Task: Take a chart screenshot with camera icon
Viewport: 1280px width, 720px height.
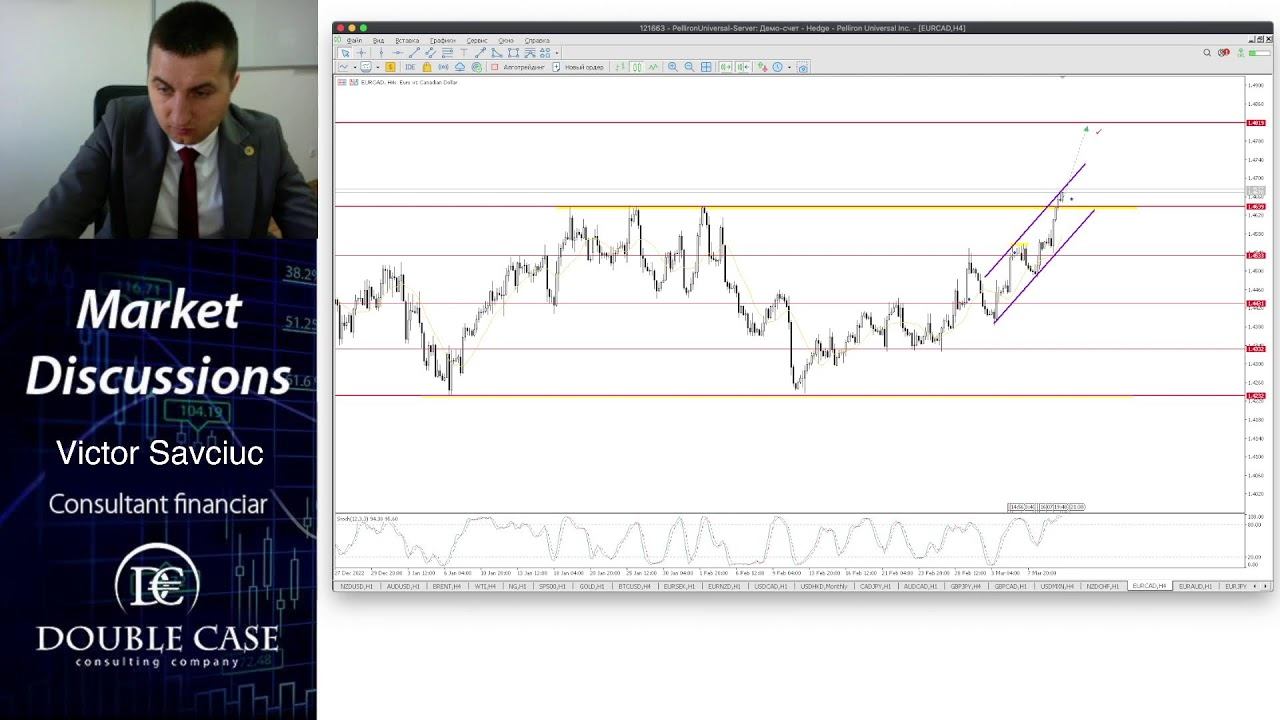Action: pos(803,67)
